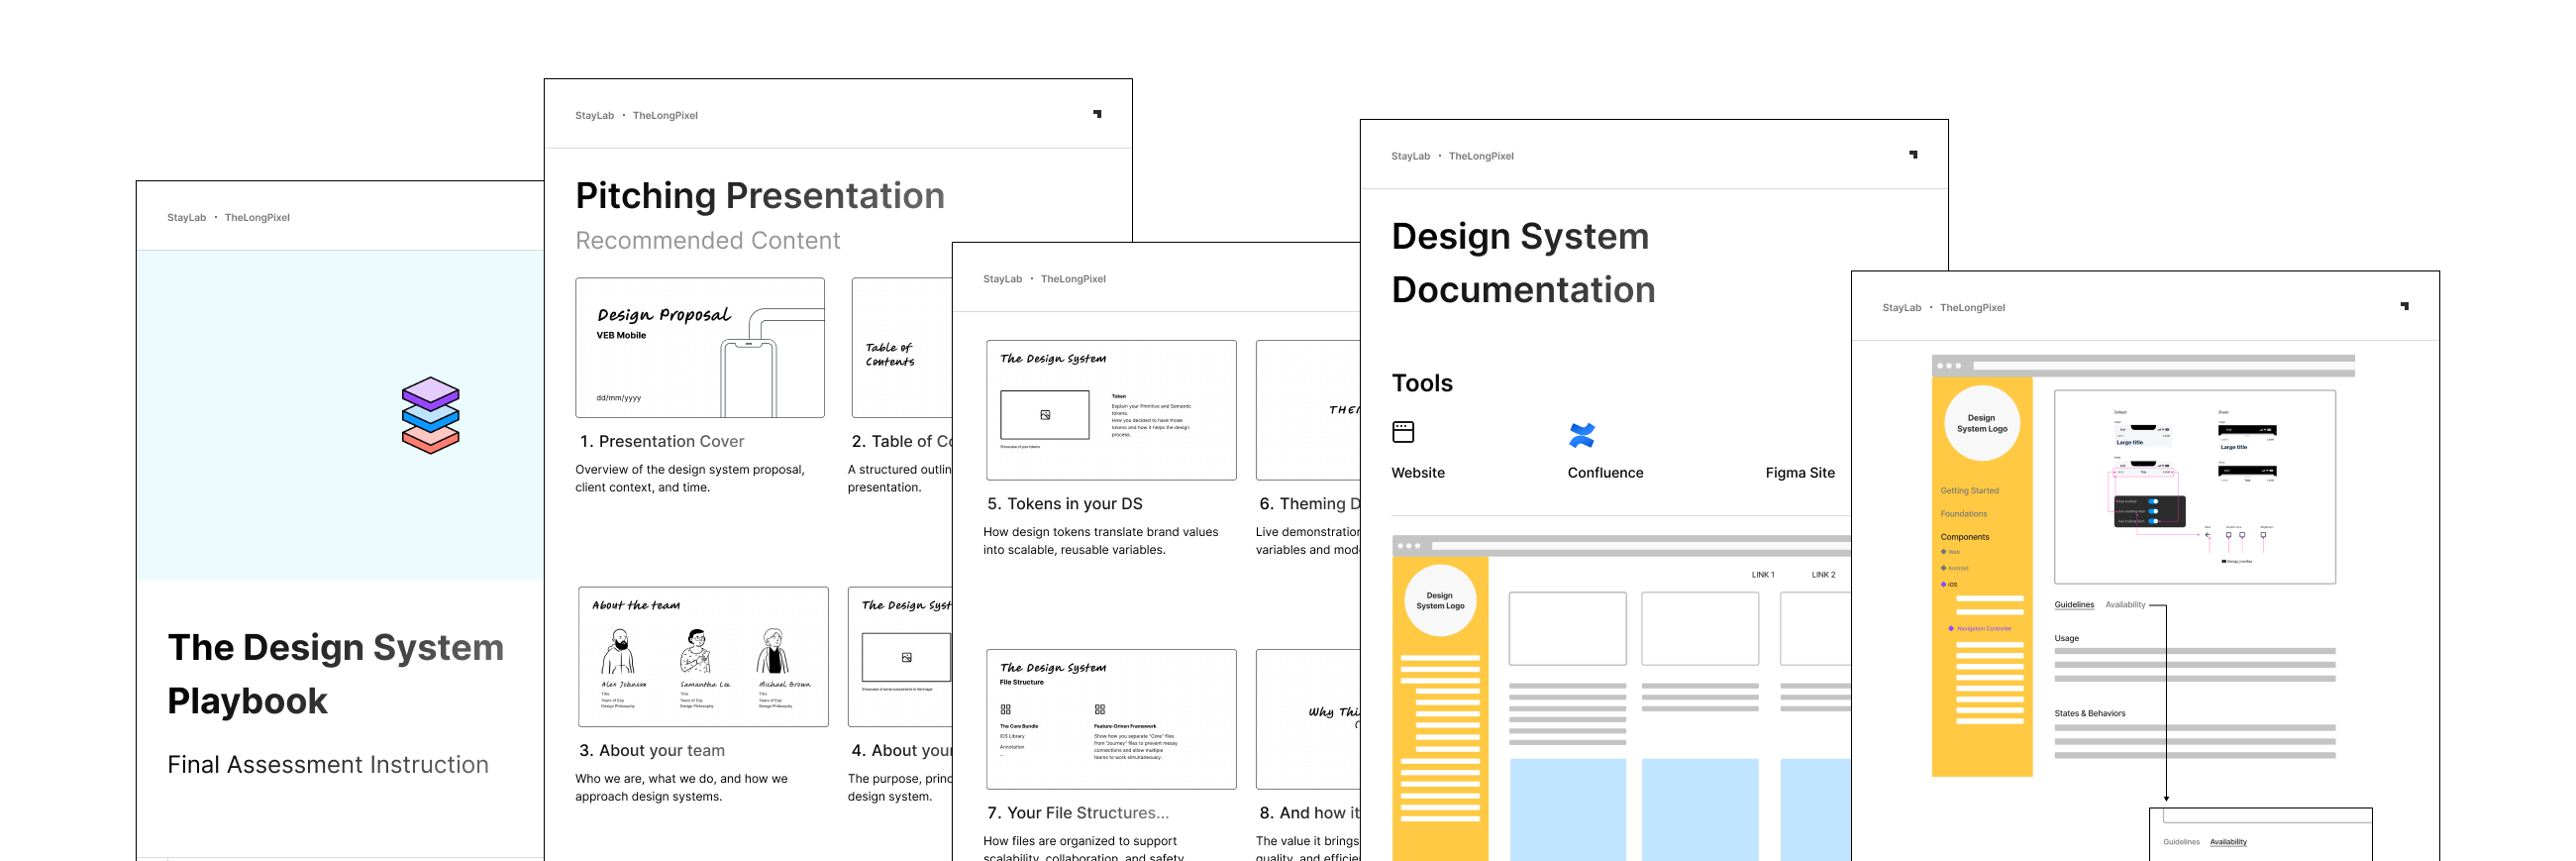Select the Android item under Components
2576x861 pixels.
click(x=1954, y=568)
